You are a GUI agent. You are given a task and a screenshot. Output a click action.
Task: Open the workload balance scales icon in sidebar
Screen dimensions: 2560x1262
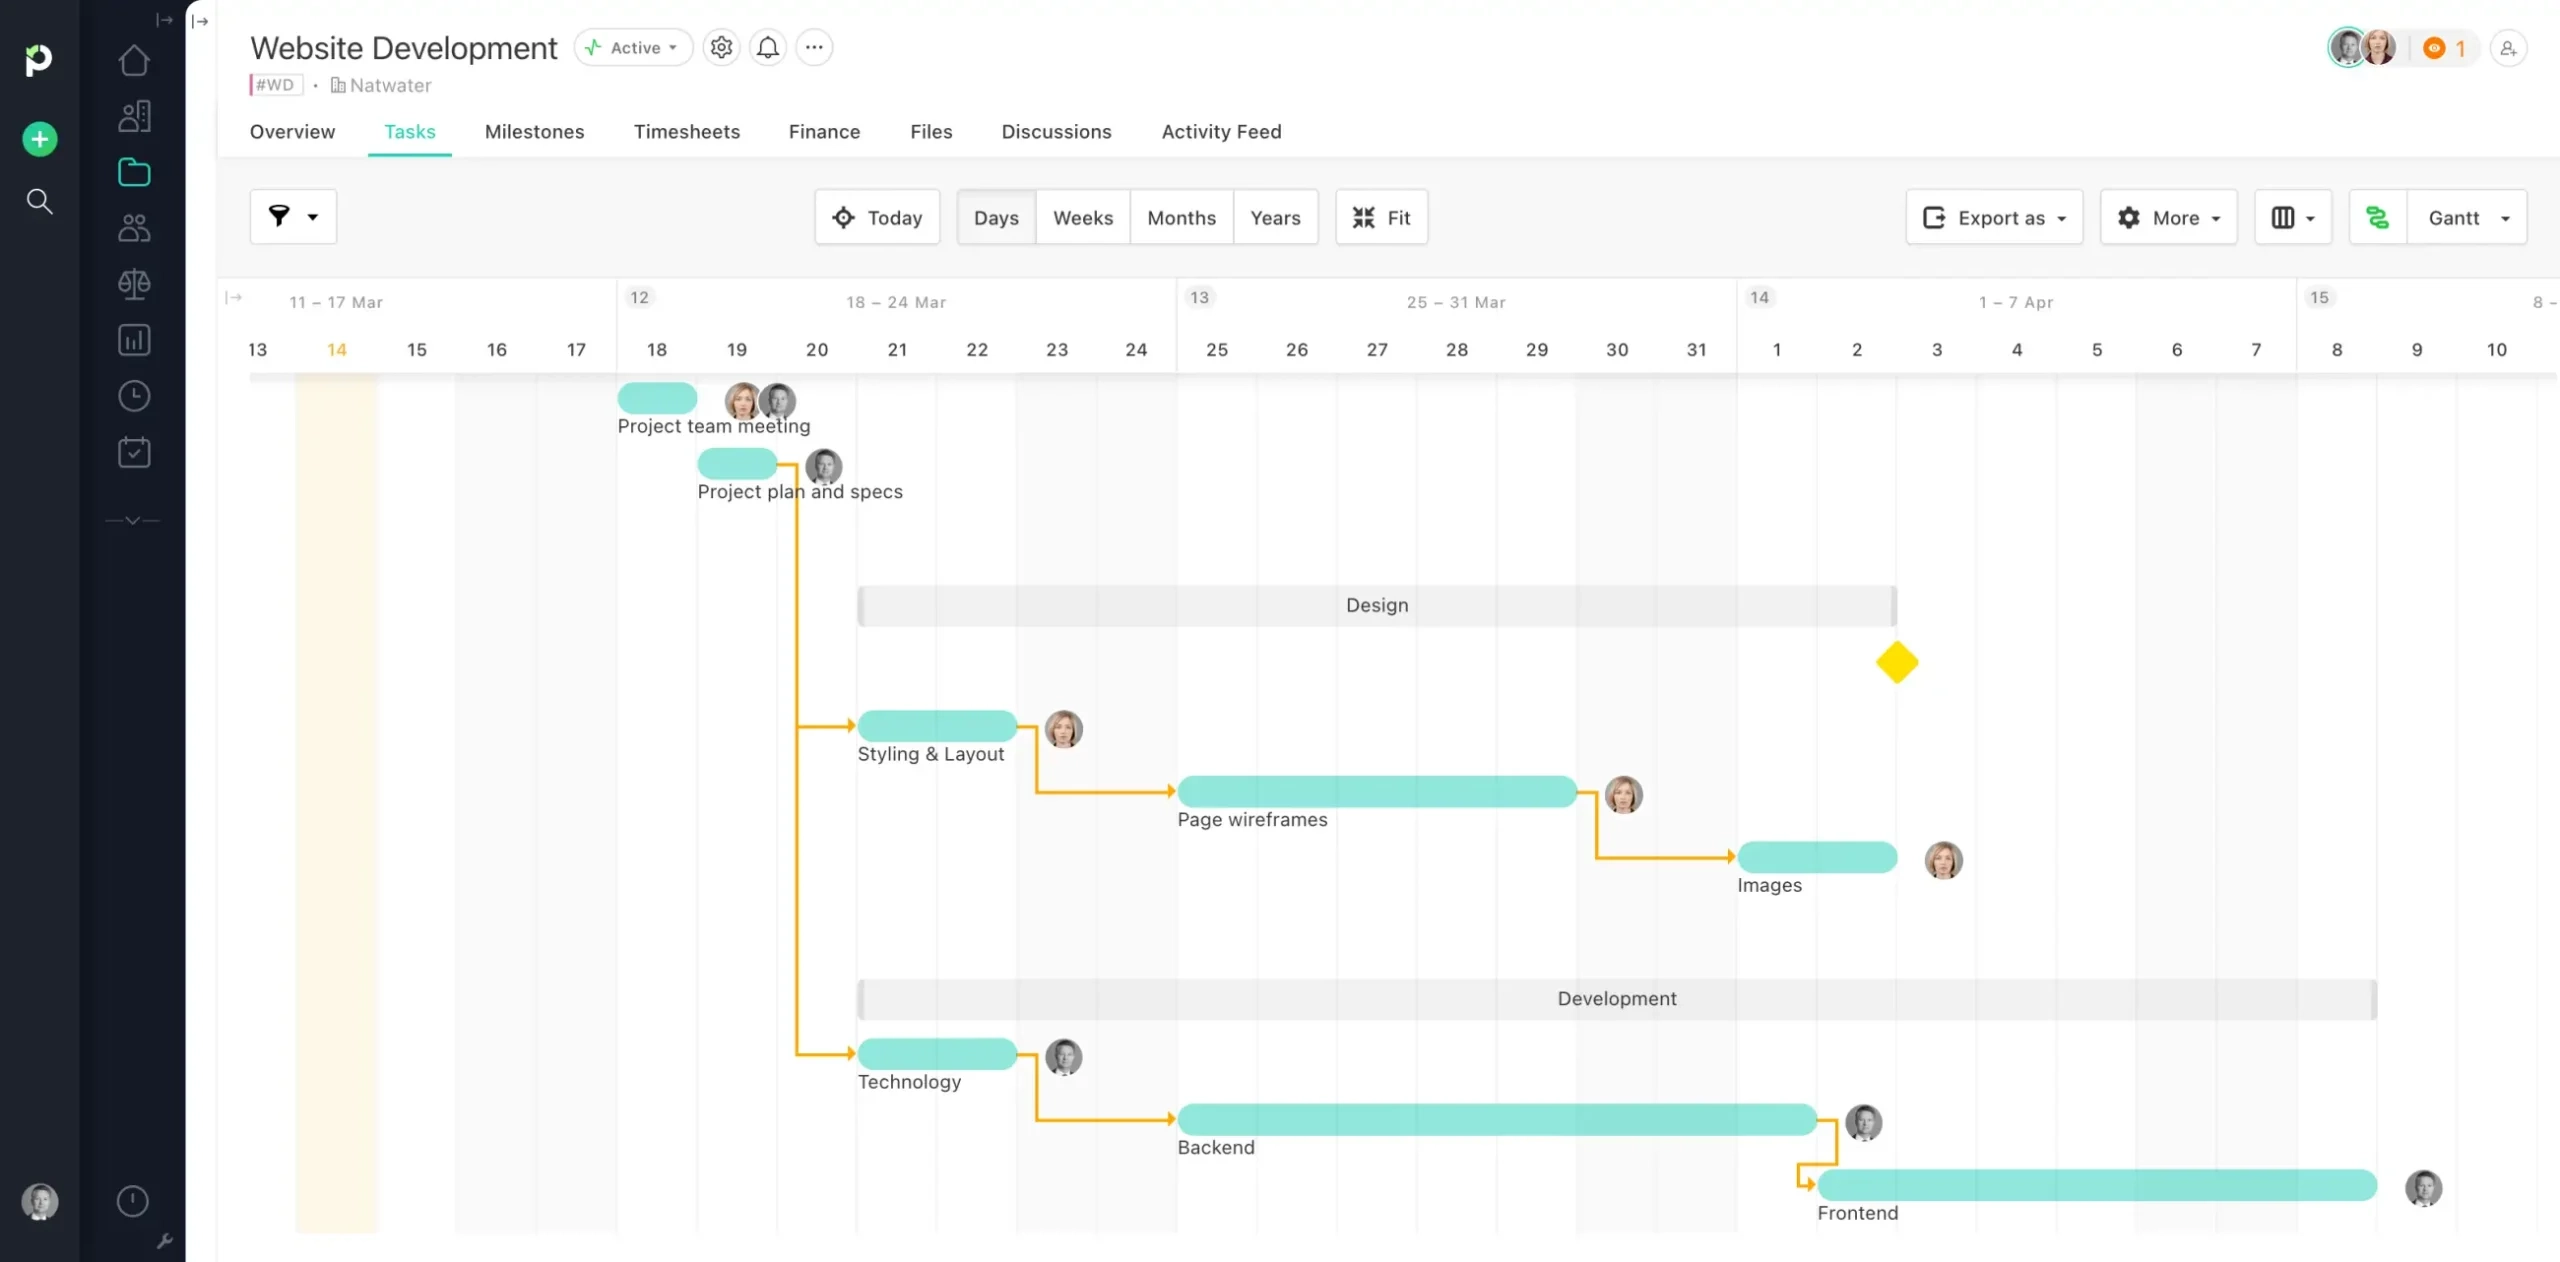coord(133,284)
